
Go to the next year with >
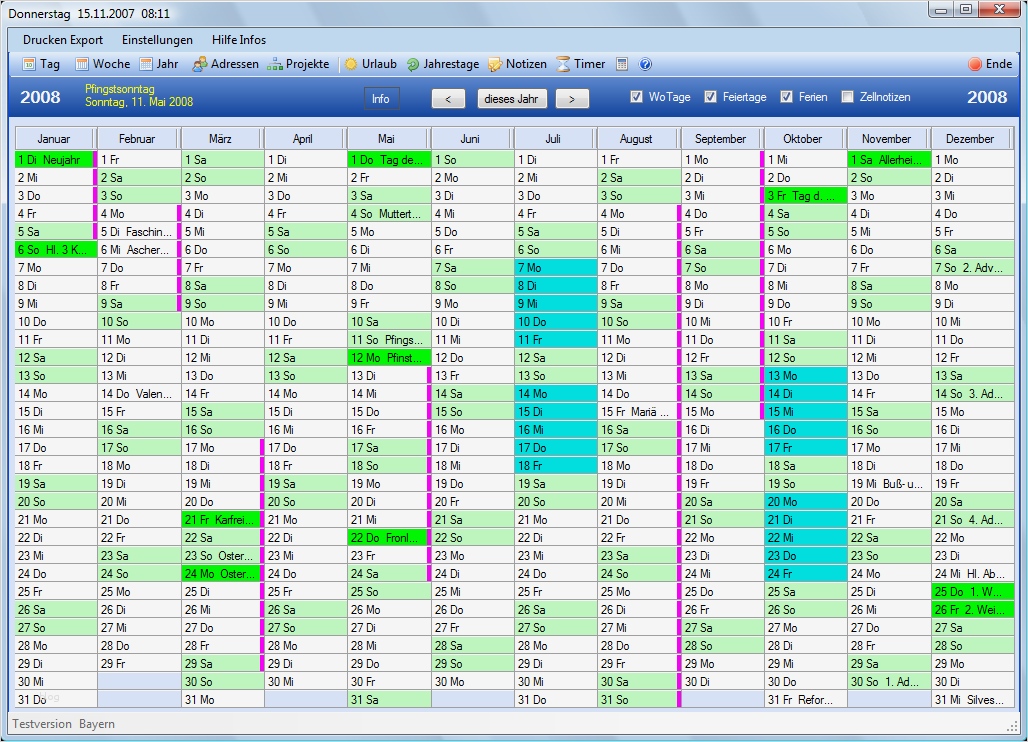[572, 98]
